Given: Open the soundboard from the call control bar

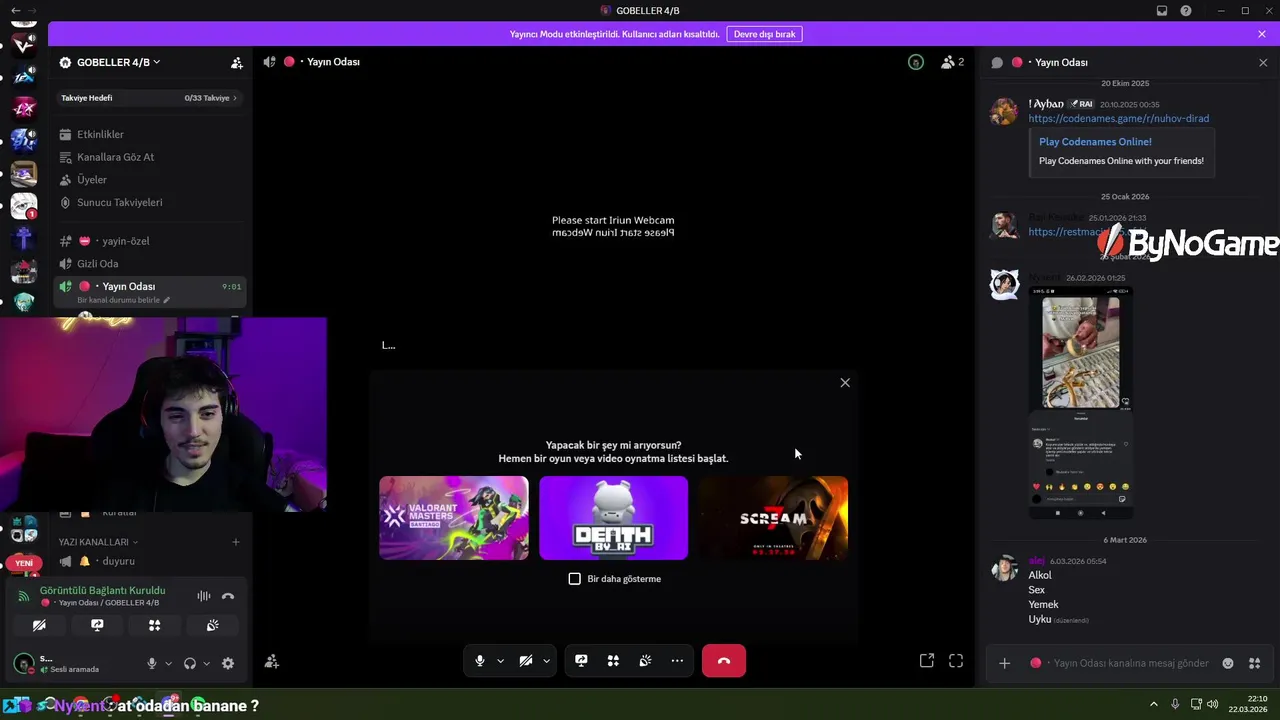Looking at the screenshot, I should point(645,661).
